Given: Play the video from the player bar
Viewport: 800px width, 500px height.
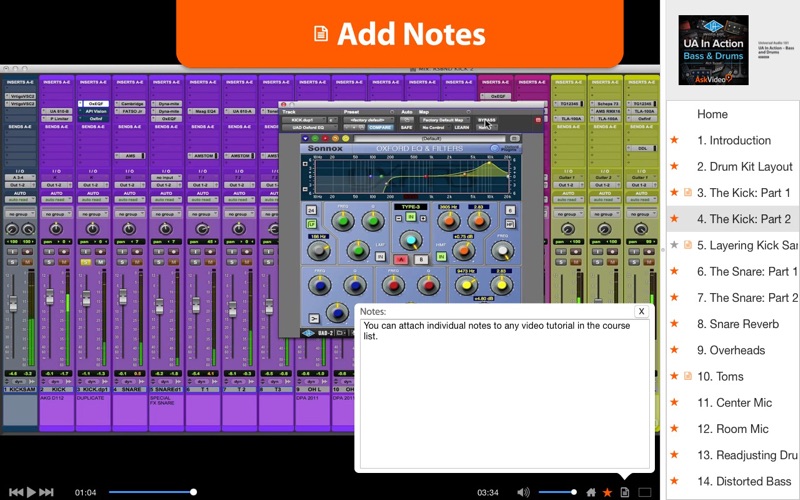Looking at the screenshot, I should tap(31, 492).
